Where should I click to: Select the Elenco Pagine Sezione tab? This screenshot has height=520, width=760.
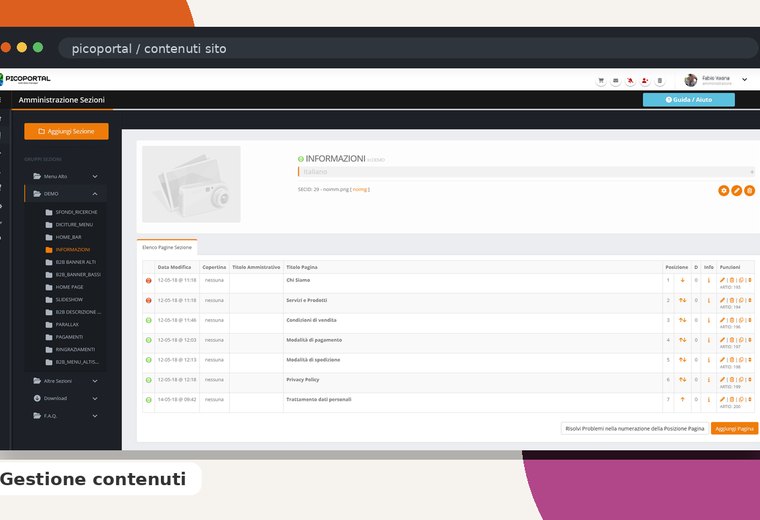click(167, 247)
